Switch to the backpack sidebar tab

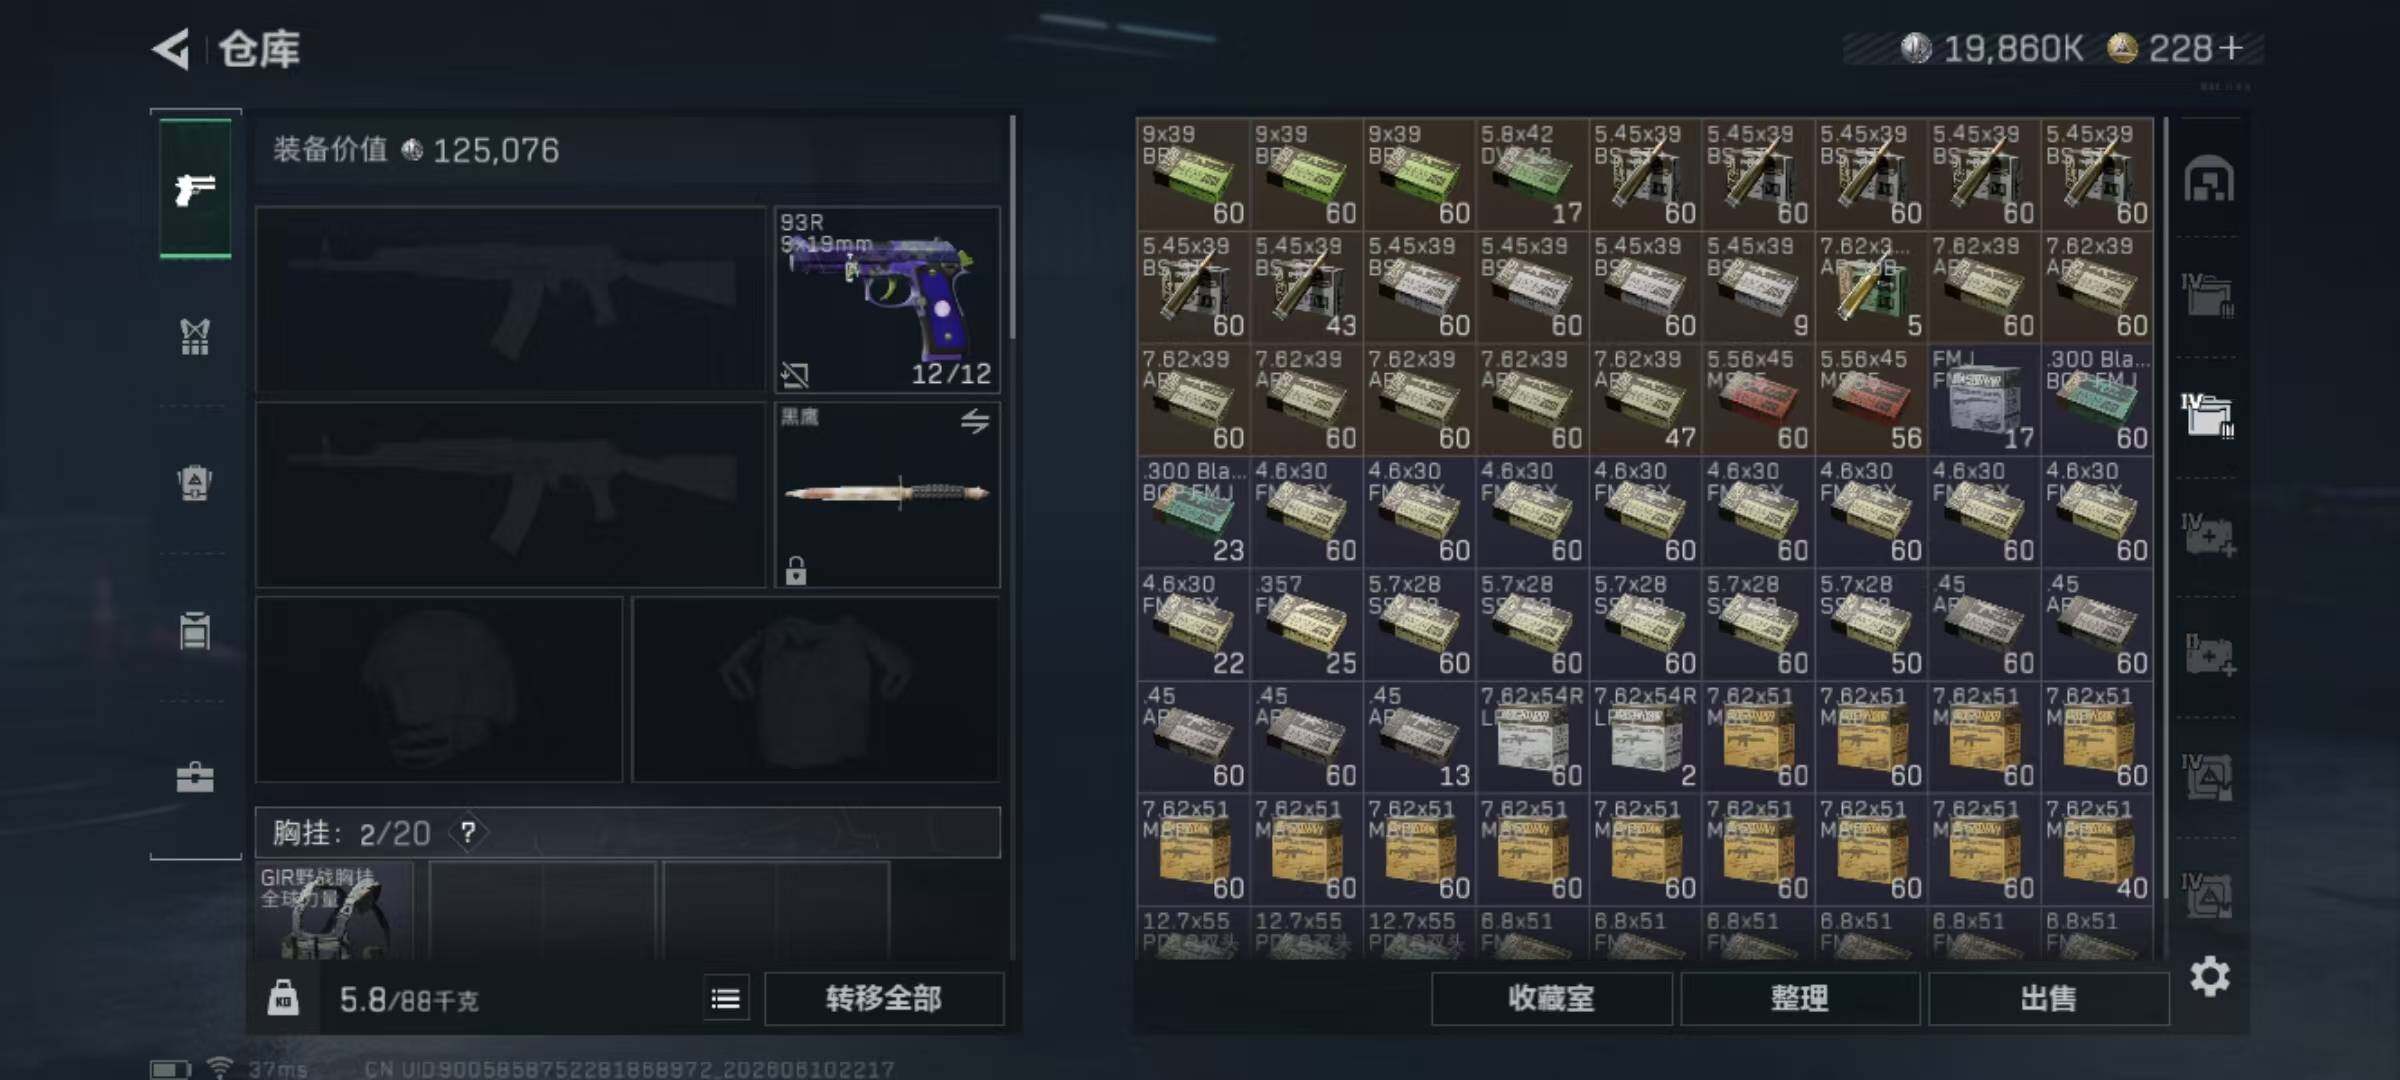pos(195,484)
